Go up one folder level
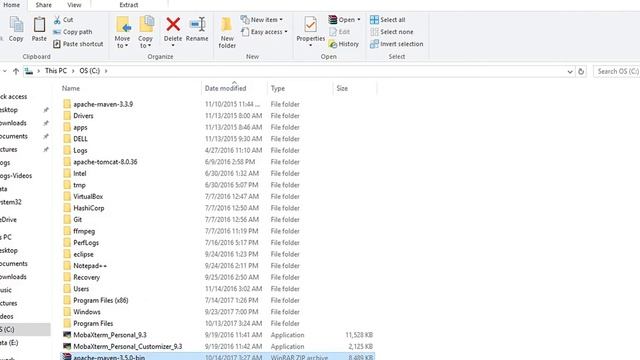640x360 pixels. click(16, 71)
